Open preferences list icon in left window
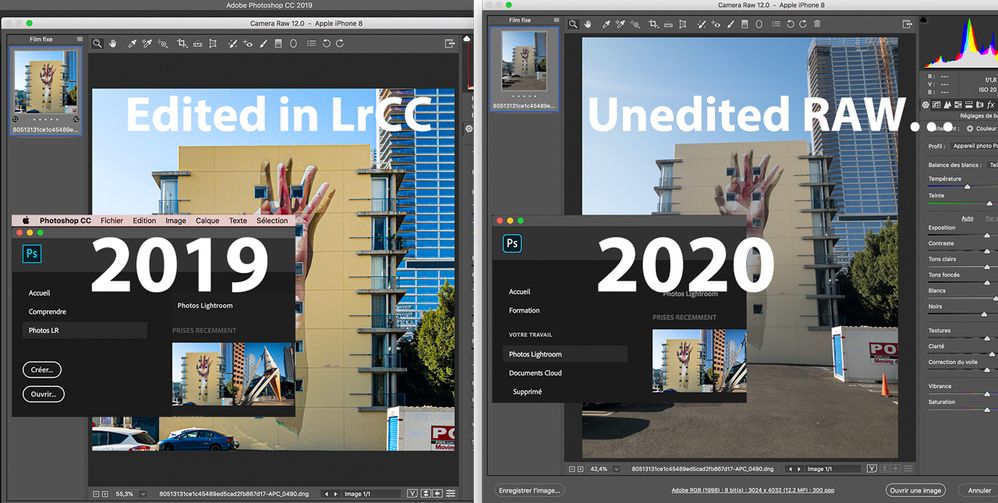 point(311,44)
